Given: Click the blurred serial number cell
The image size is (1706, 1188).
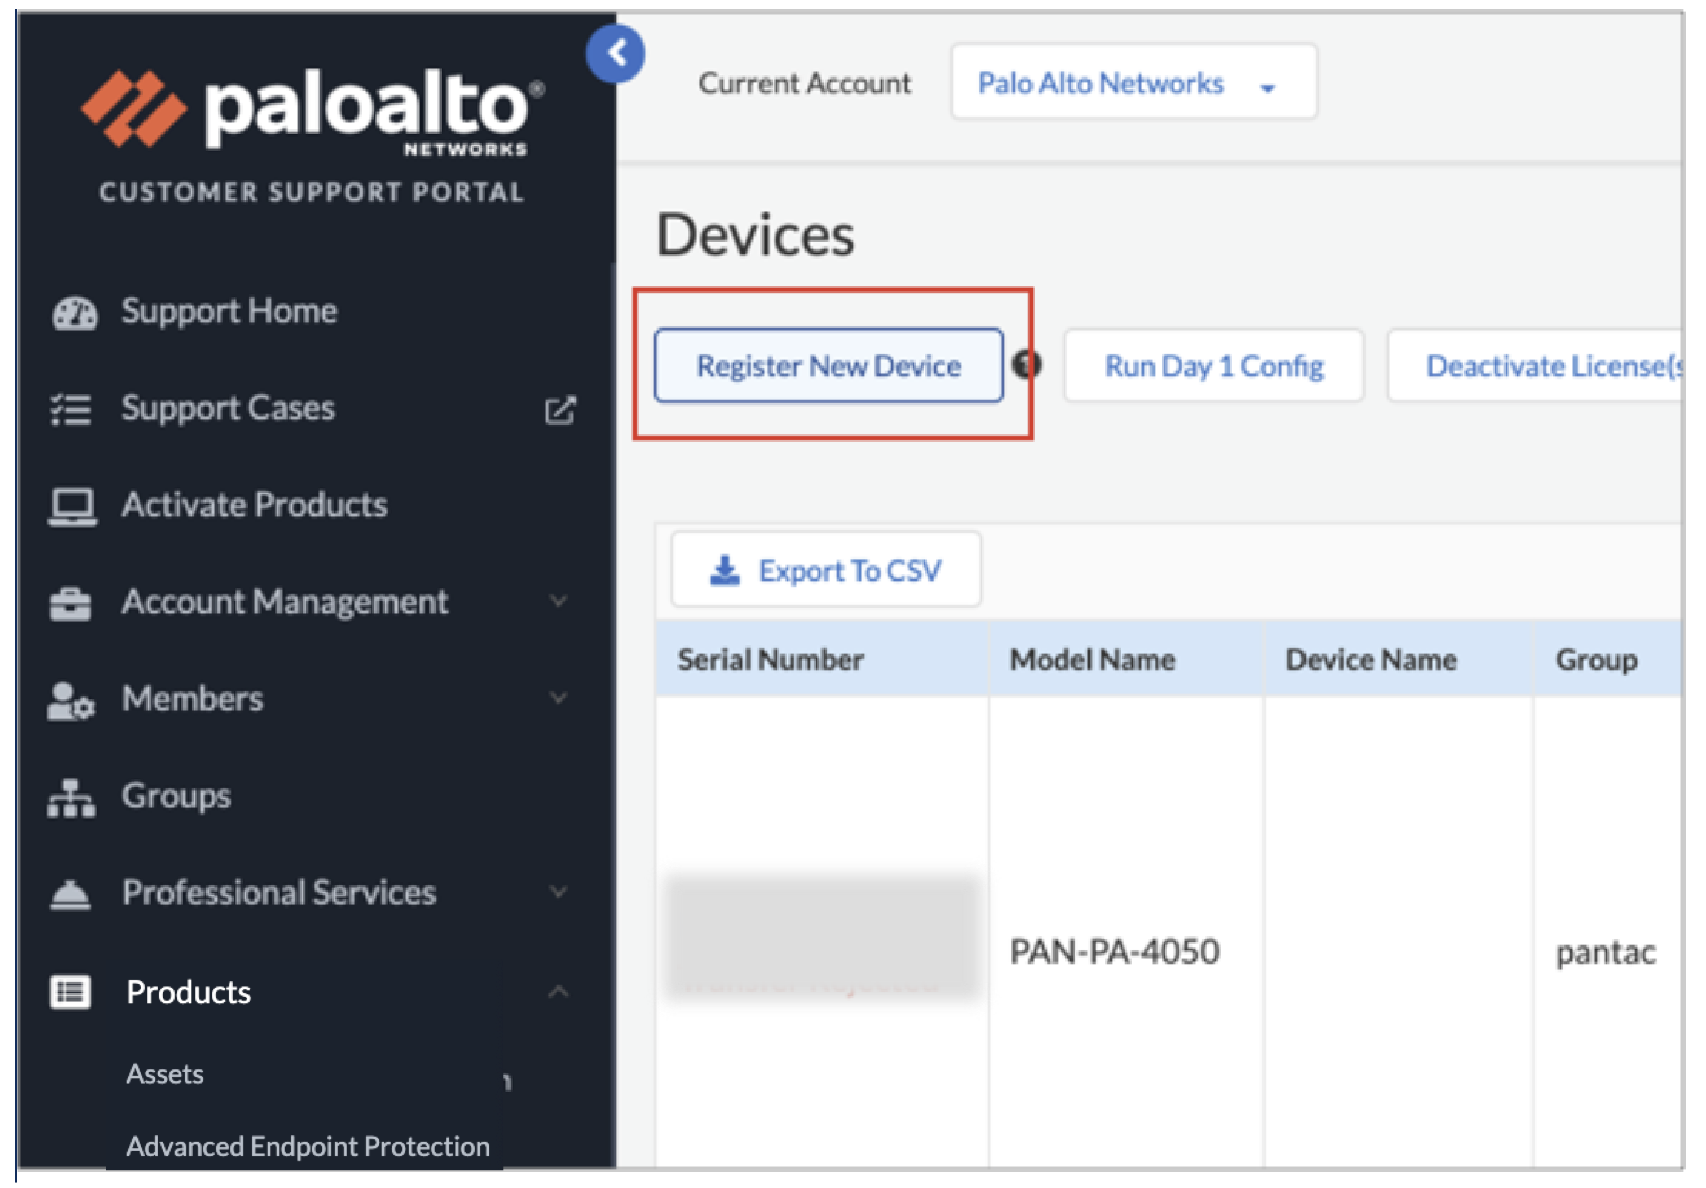Looking at the screenshot, I should pos(822,938).
